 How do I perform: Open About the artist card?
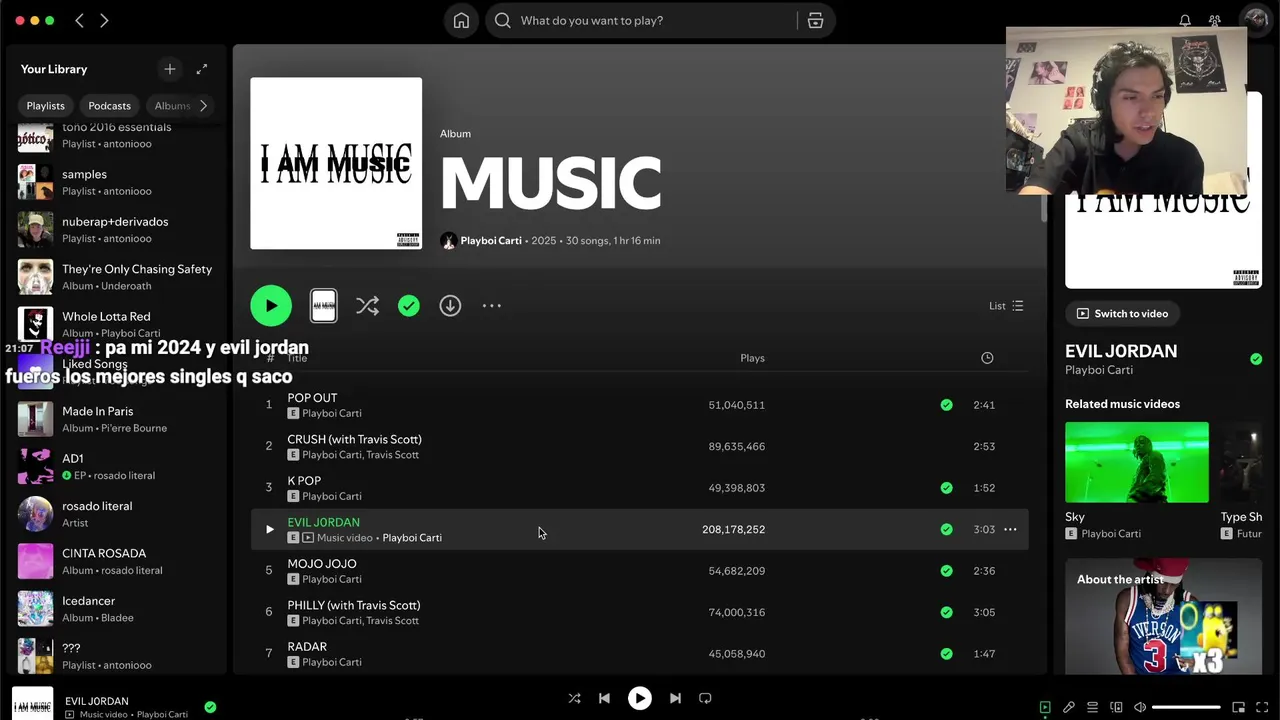[x=1163, y=616]
